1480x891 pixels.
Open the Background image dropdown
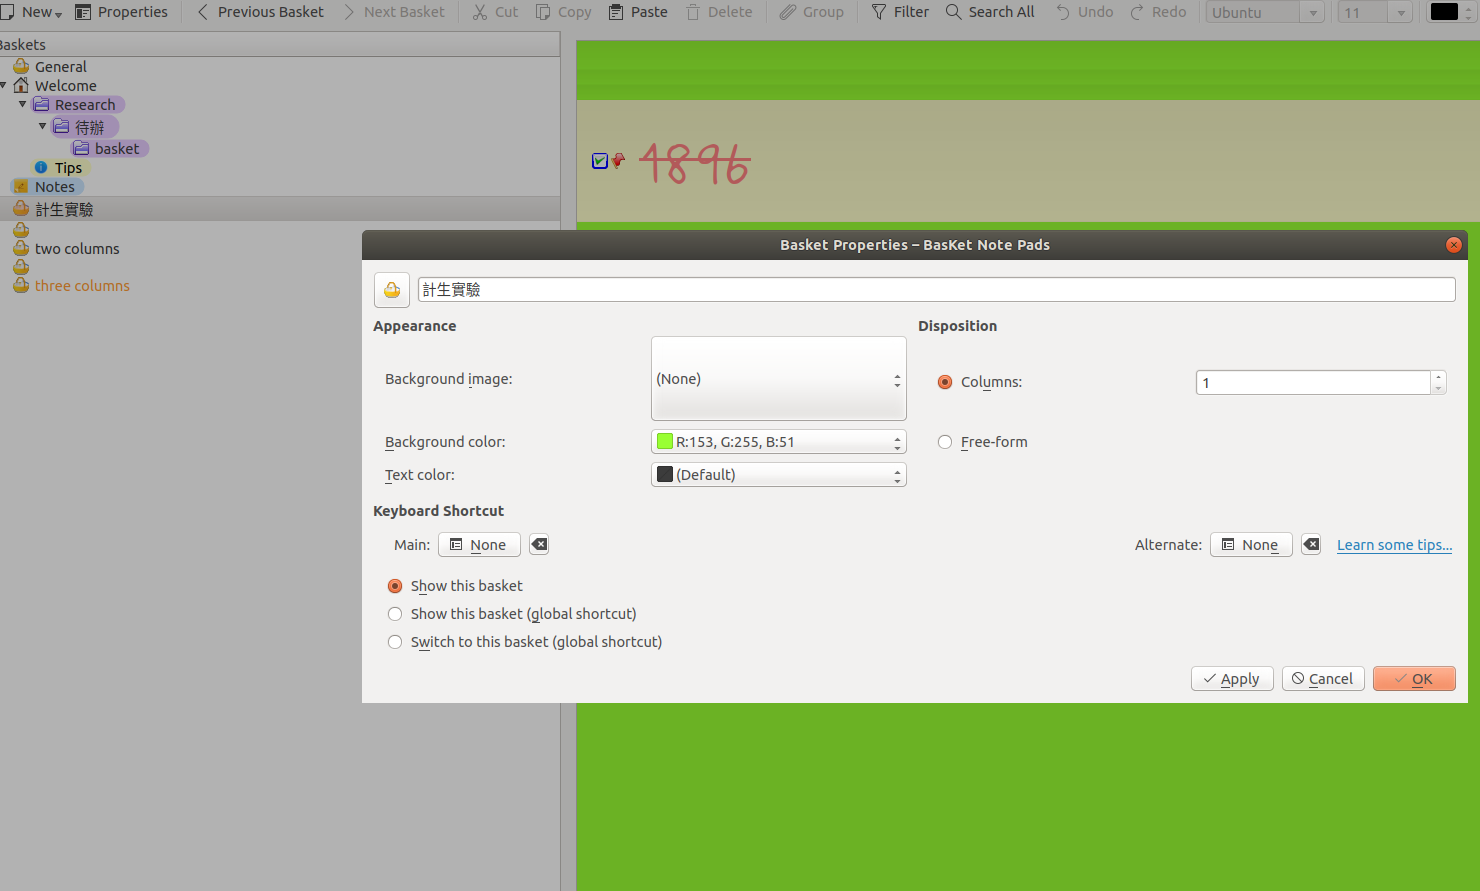click(778, 379)
